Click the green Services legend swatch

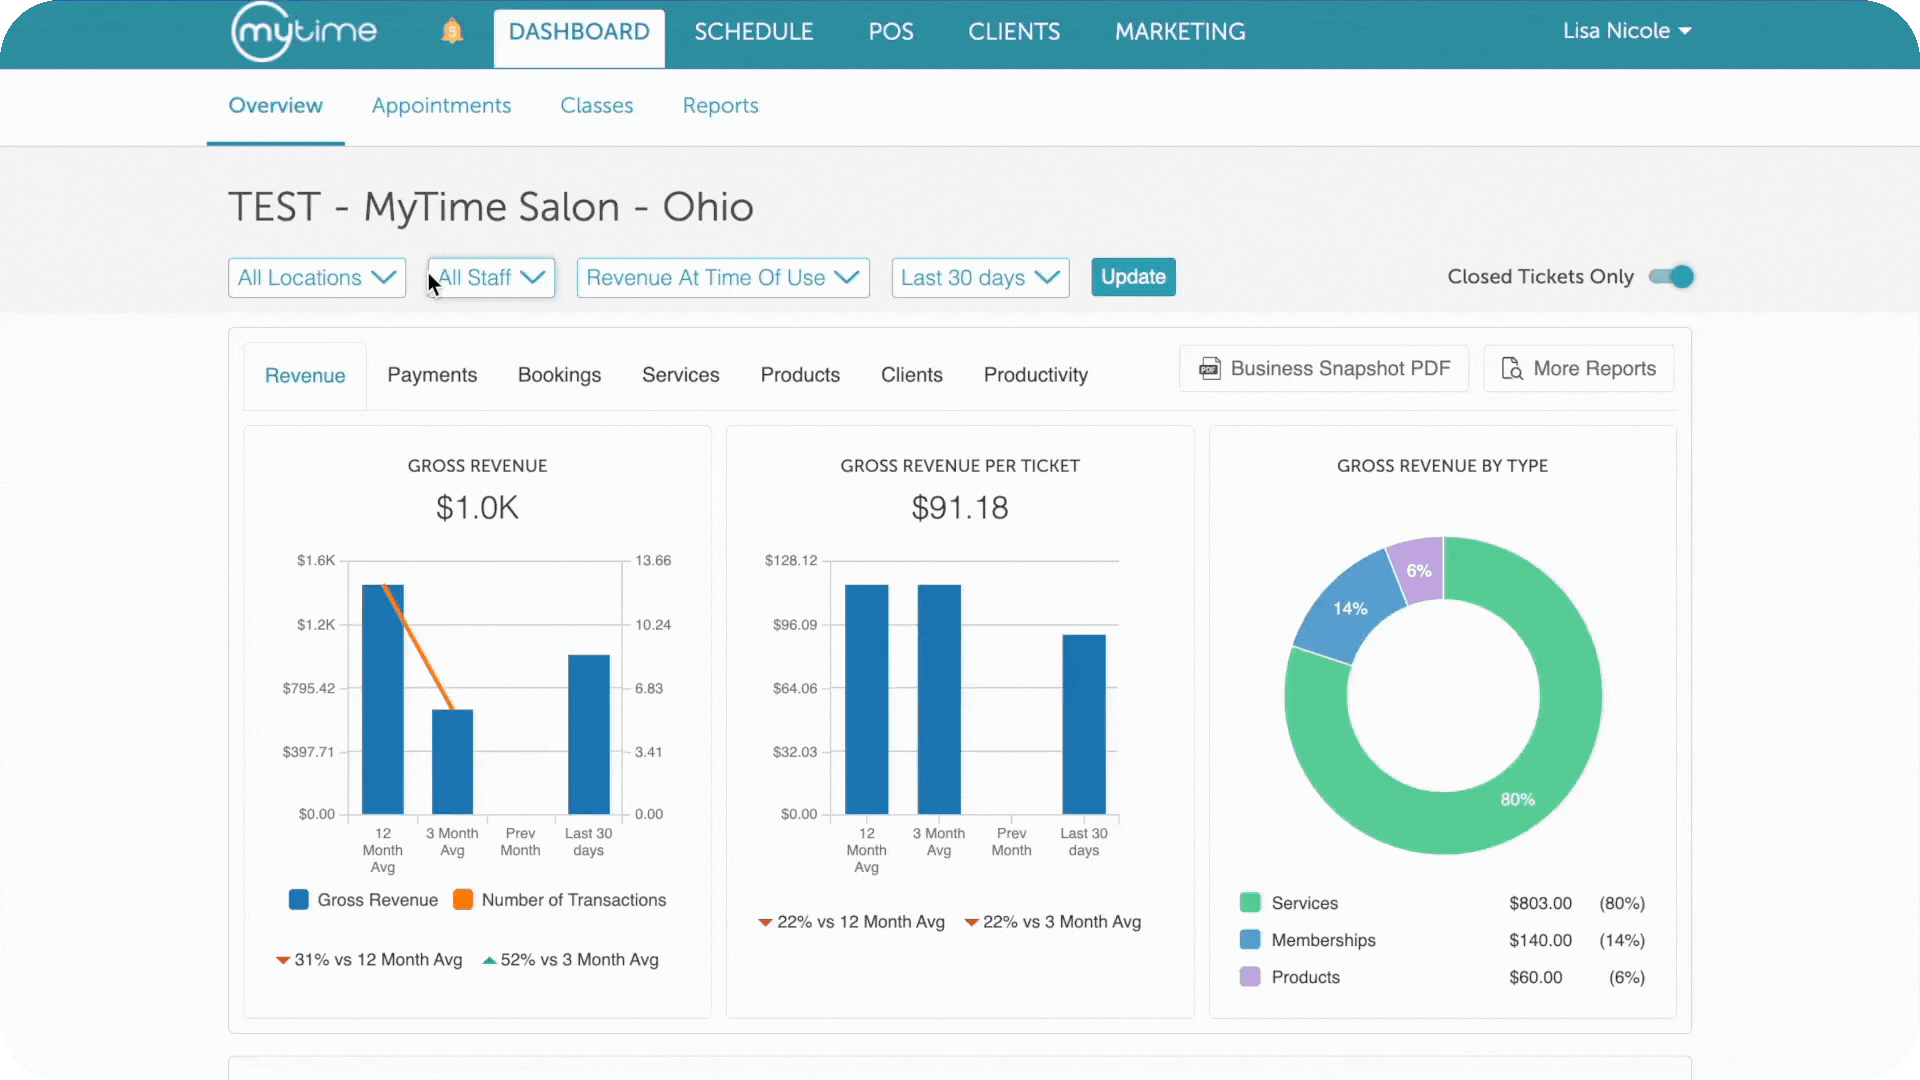[x=1250, y=903]
